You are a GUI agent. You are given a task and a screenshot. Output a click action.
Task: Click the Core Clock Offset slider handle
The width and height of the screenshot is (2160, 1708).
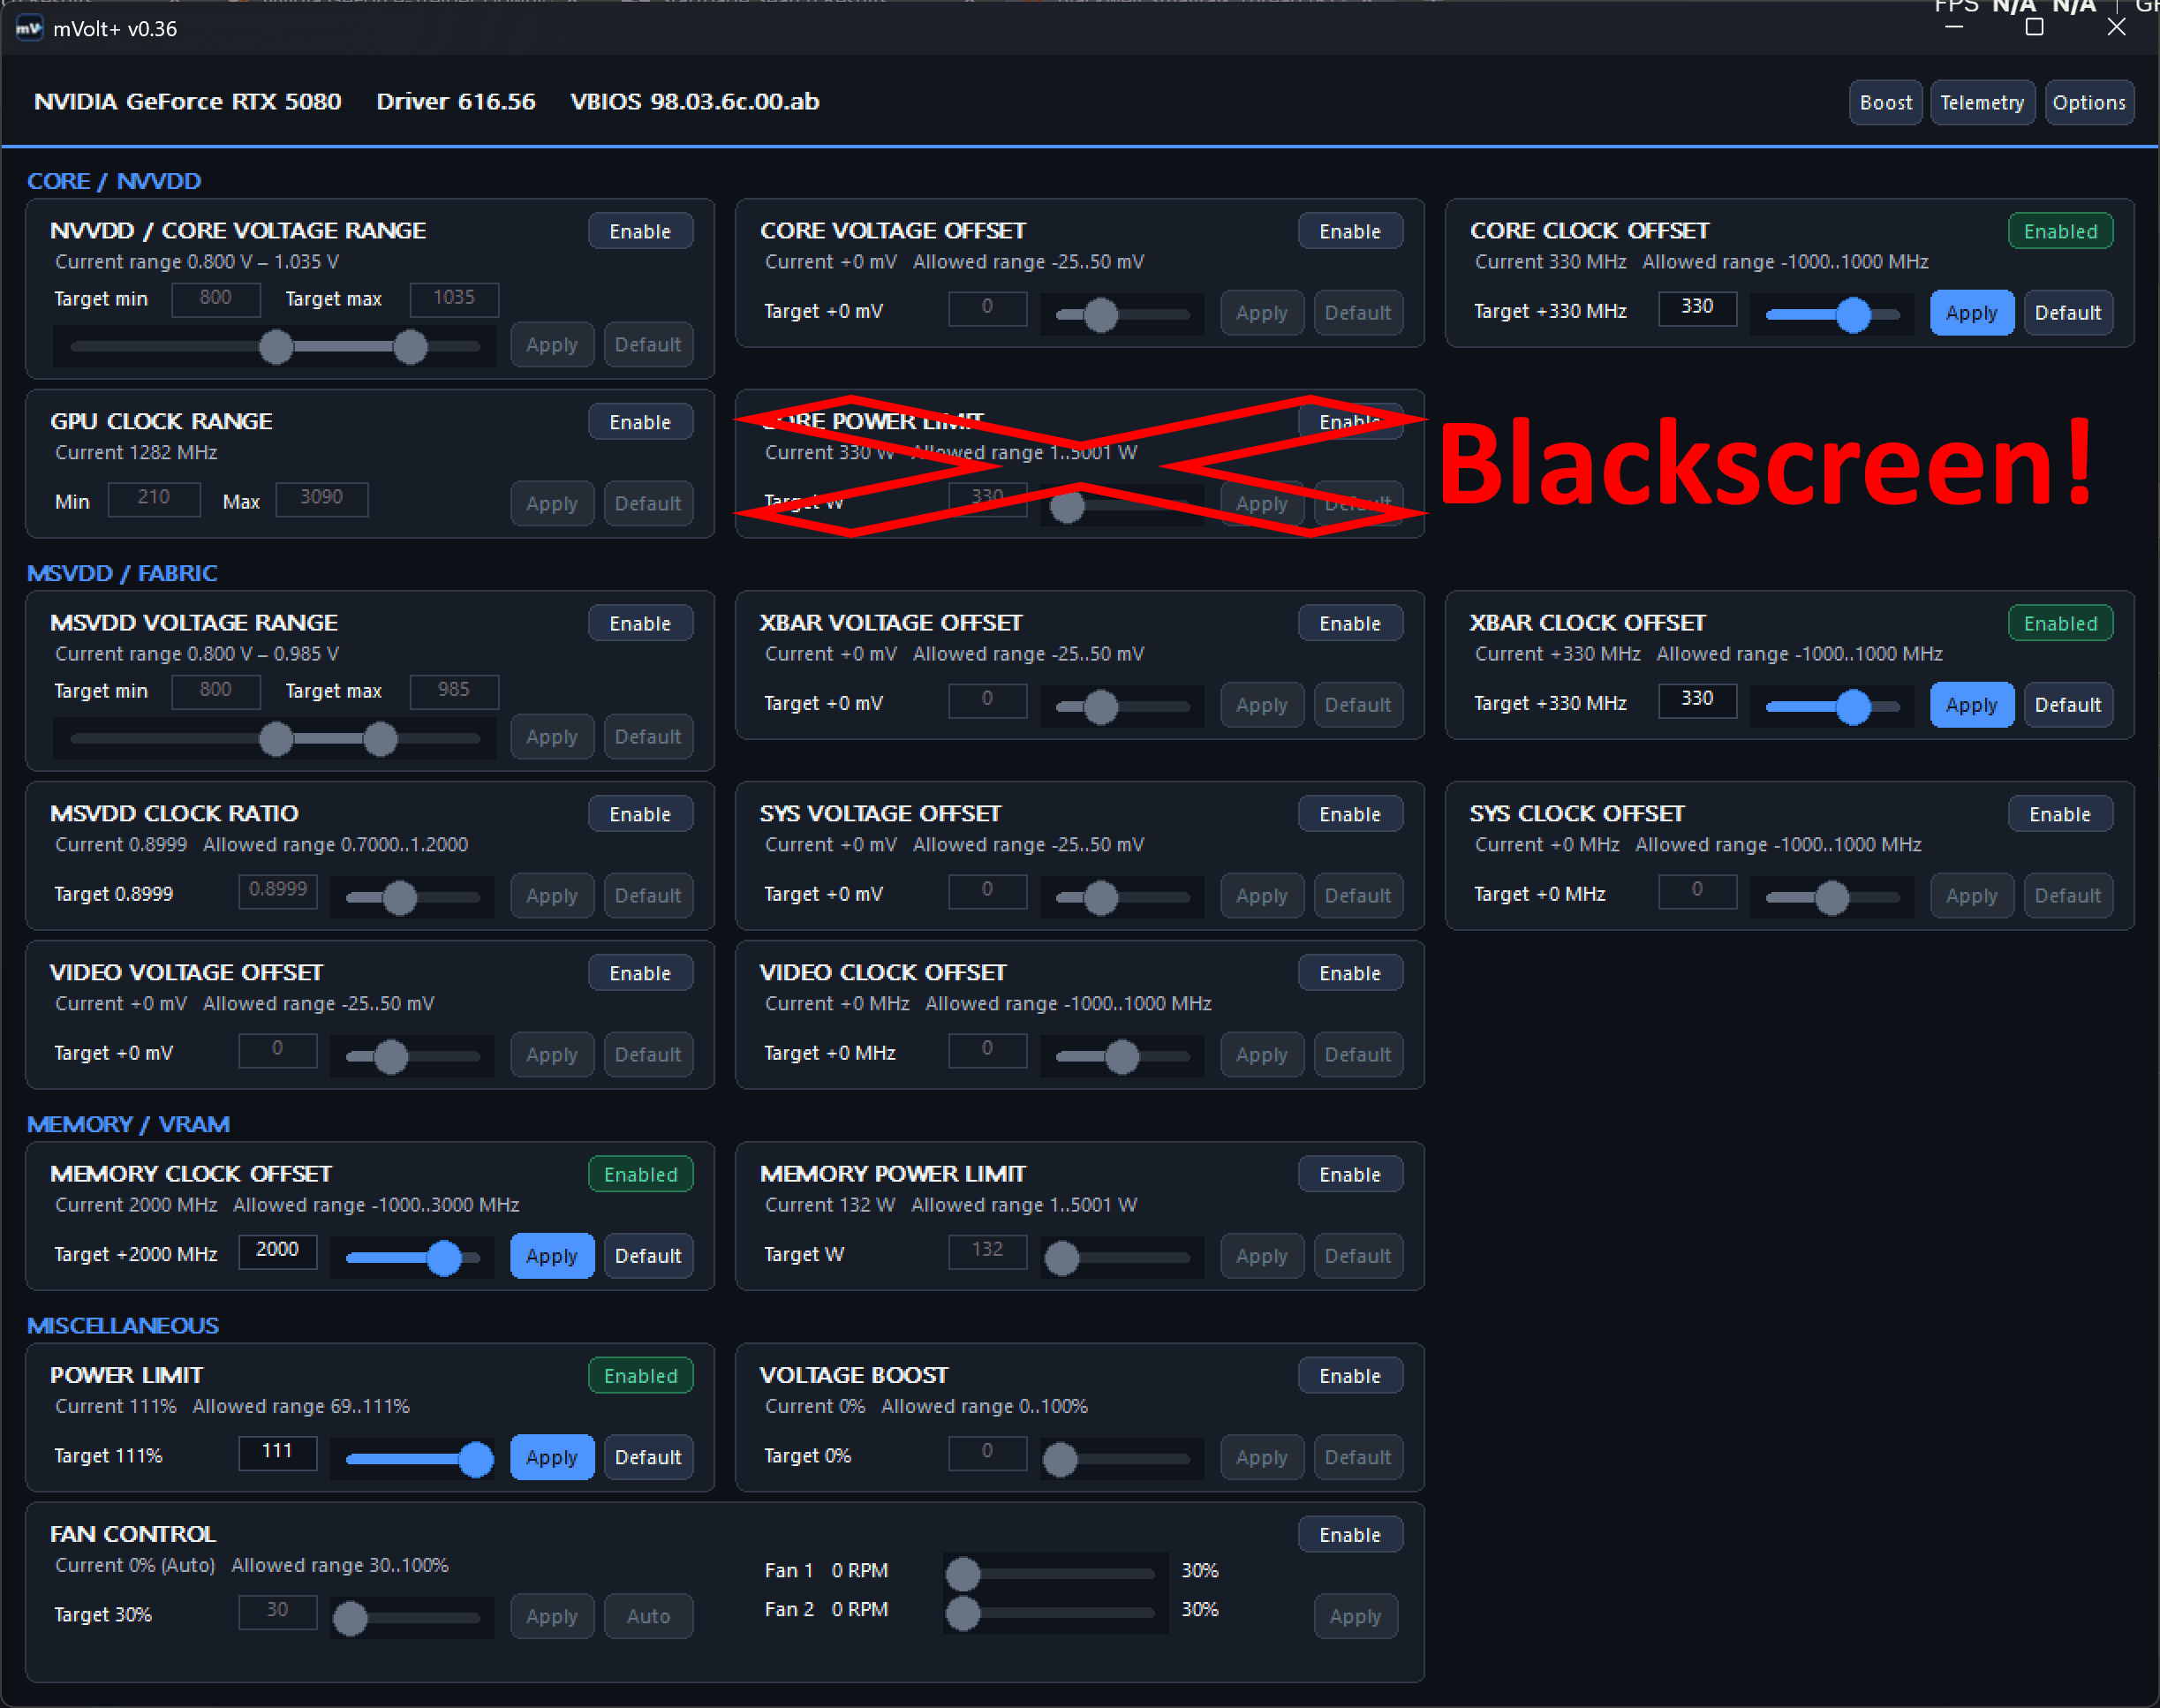(1853, 315)
